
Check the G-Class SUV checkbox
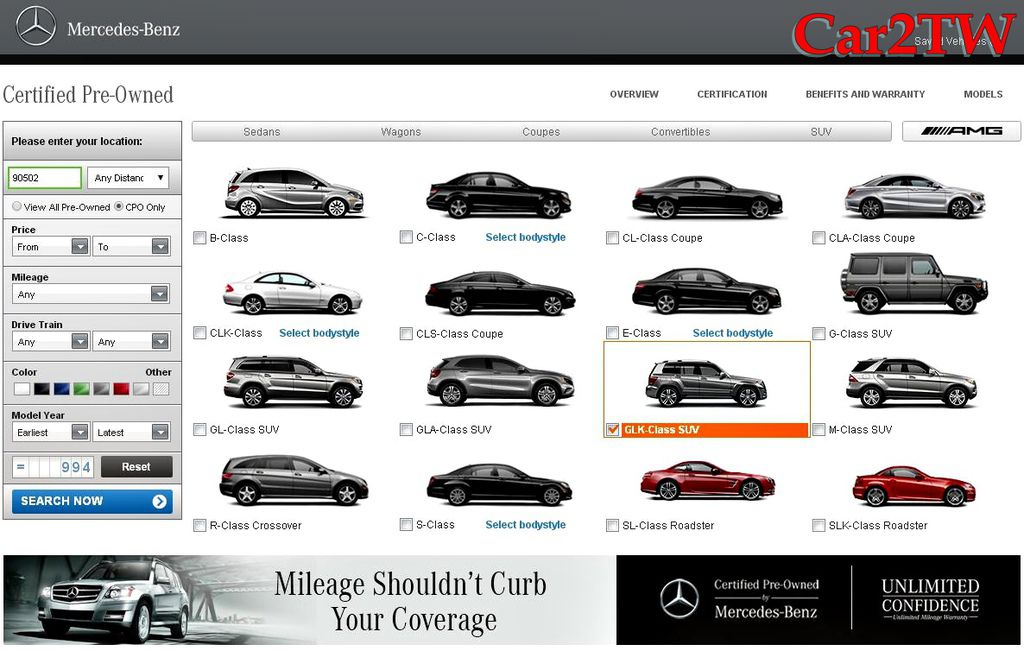pyautogui.click(x=818, y=334)
